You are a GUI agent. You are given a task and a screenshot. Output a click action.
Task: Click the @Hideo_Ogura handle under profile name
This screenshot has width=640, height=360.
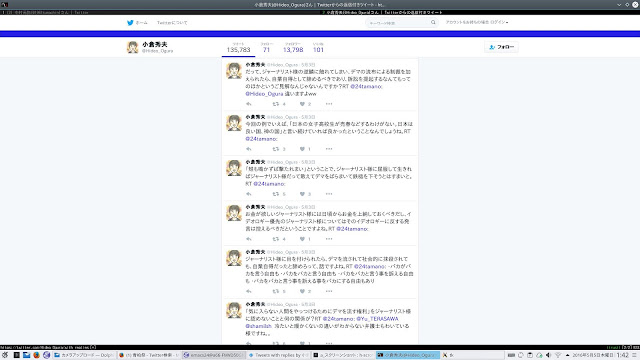pyautogui.click(x=158, y=51)
